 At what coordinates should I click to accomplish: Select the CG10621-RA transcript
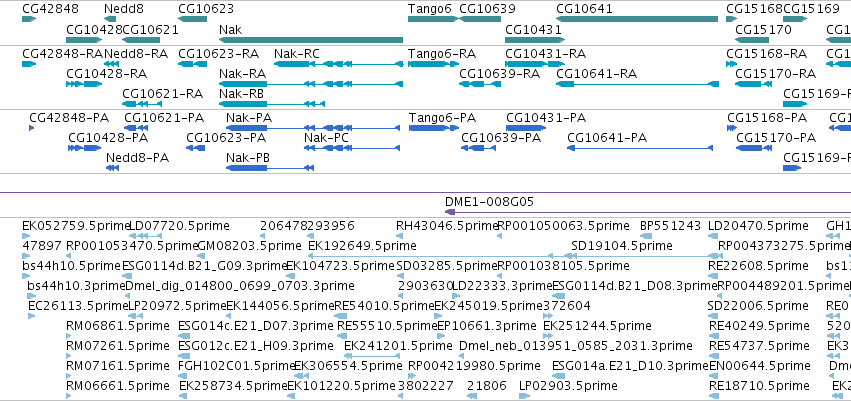141,104
